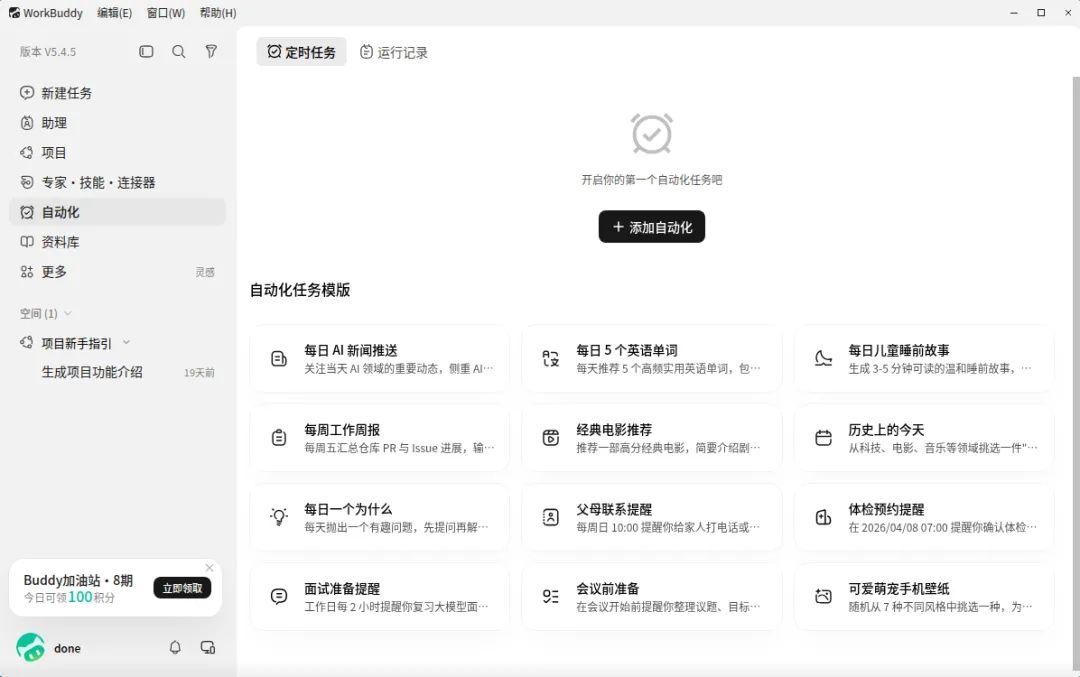
Task: Open the notifications bell icon
Action: pos(175,647)
